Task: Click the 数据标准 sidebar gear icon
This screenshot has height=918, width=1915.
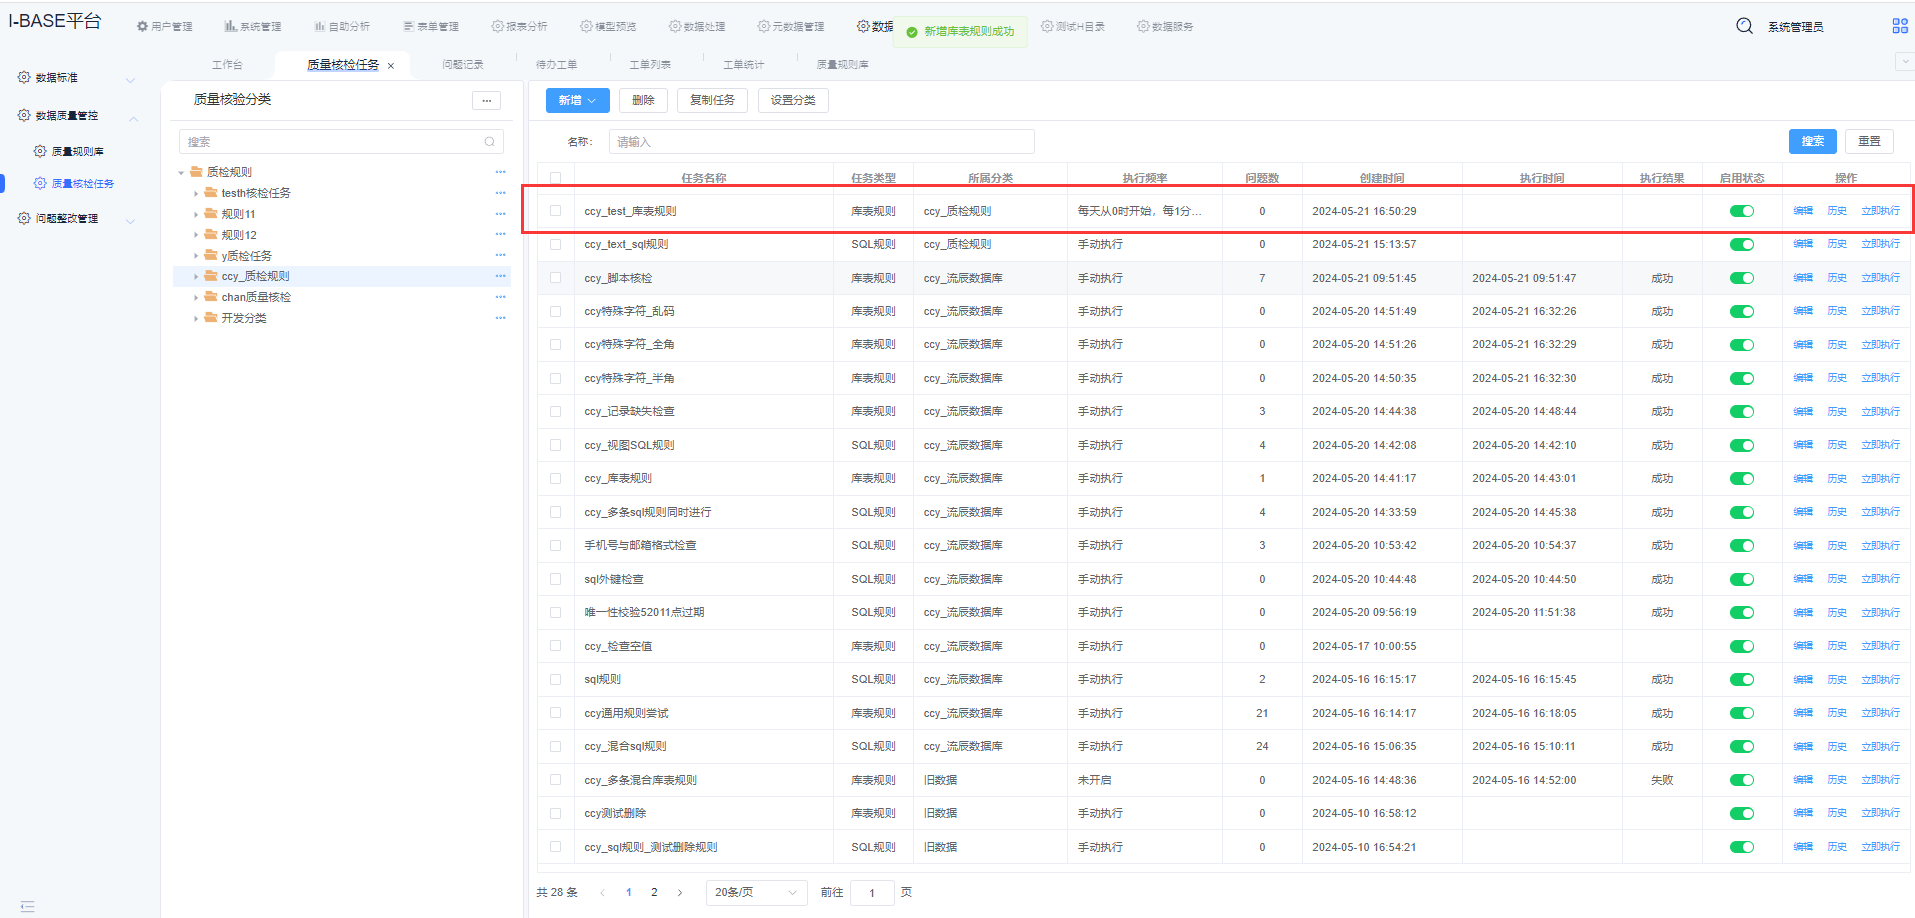Action: pyautogui.click(x=24, y=77)
